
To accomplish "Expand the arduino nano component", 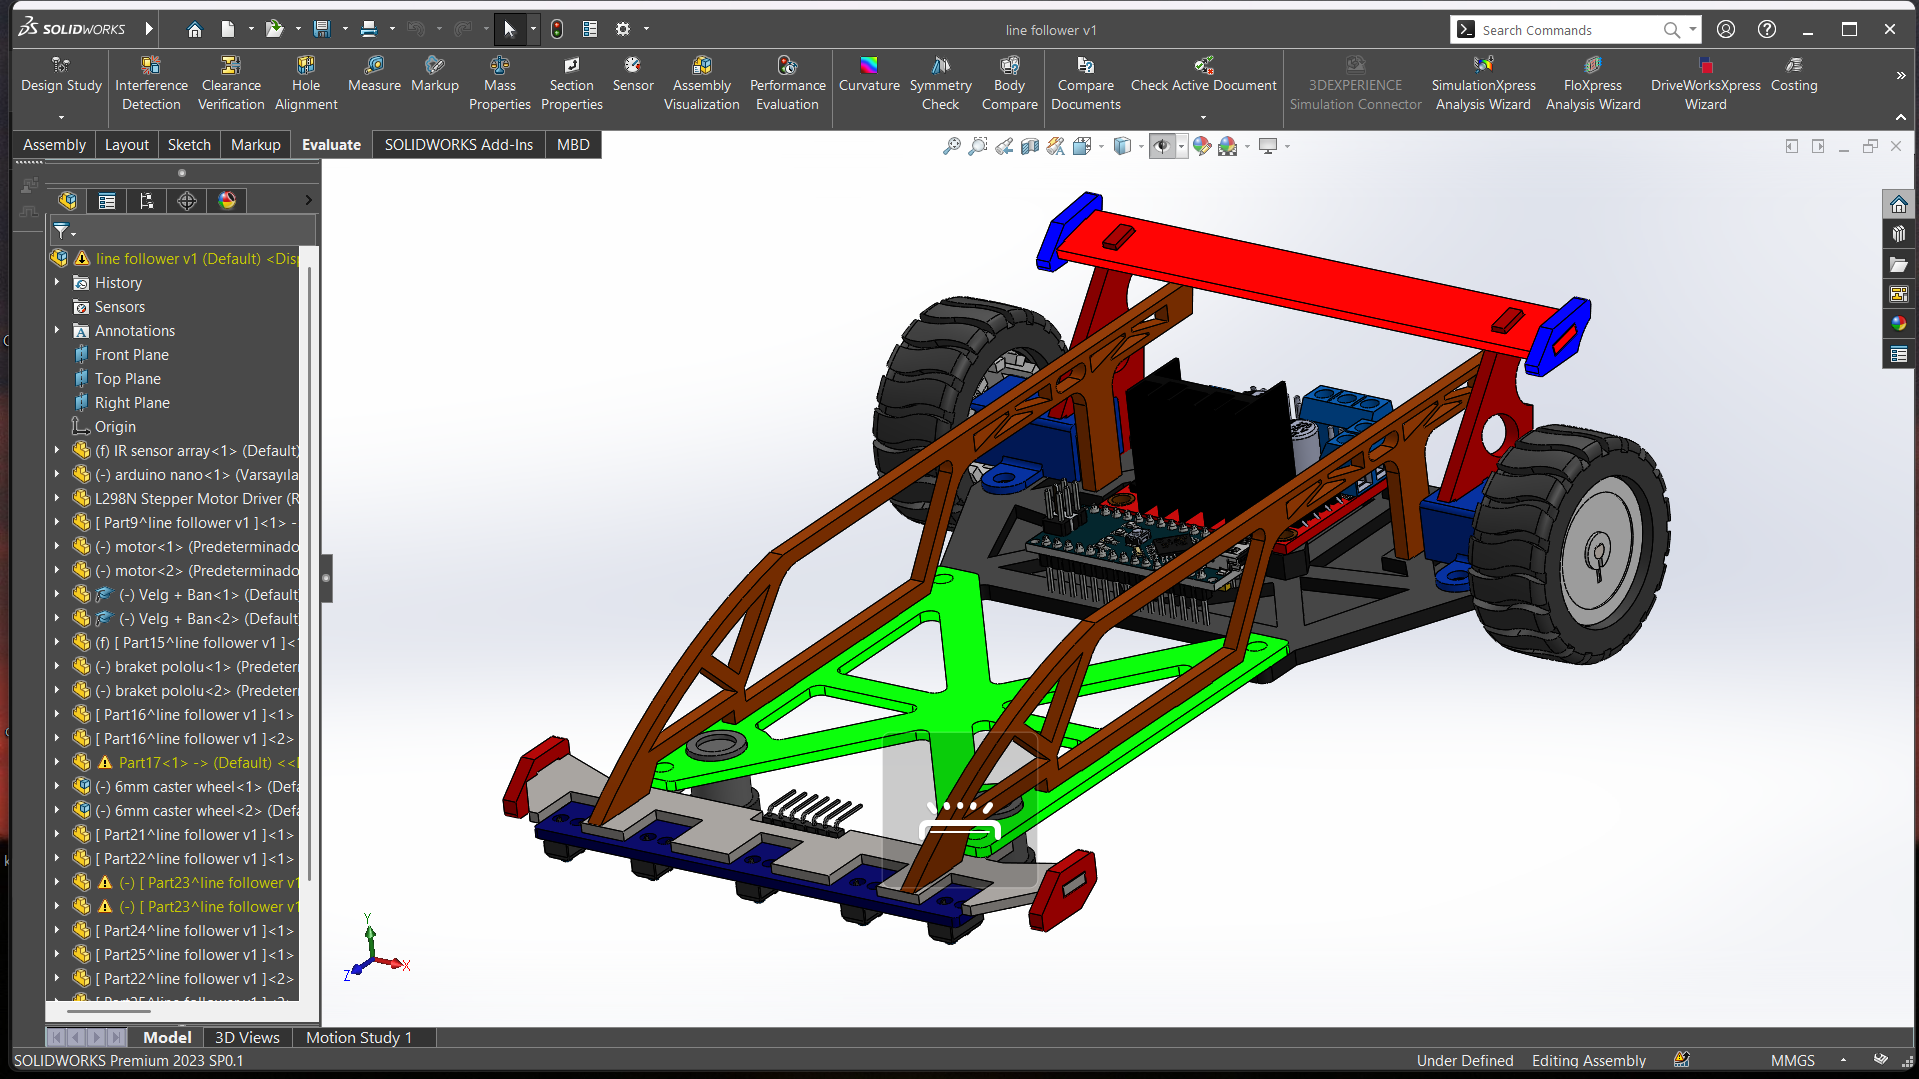I will pos(57,475).
